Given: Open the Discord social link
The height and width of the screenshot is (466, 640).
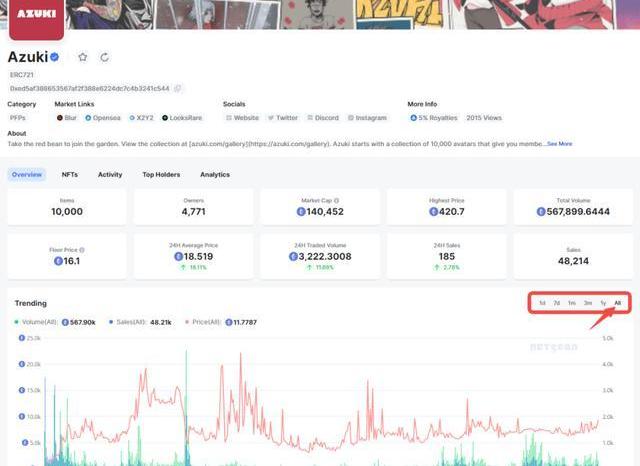Looking at the screenshot, I should pos(323,118).
